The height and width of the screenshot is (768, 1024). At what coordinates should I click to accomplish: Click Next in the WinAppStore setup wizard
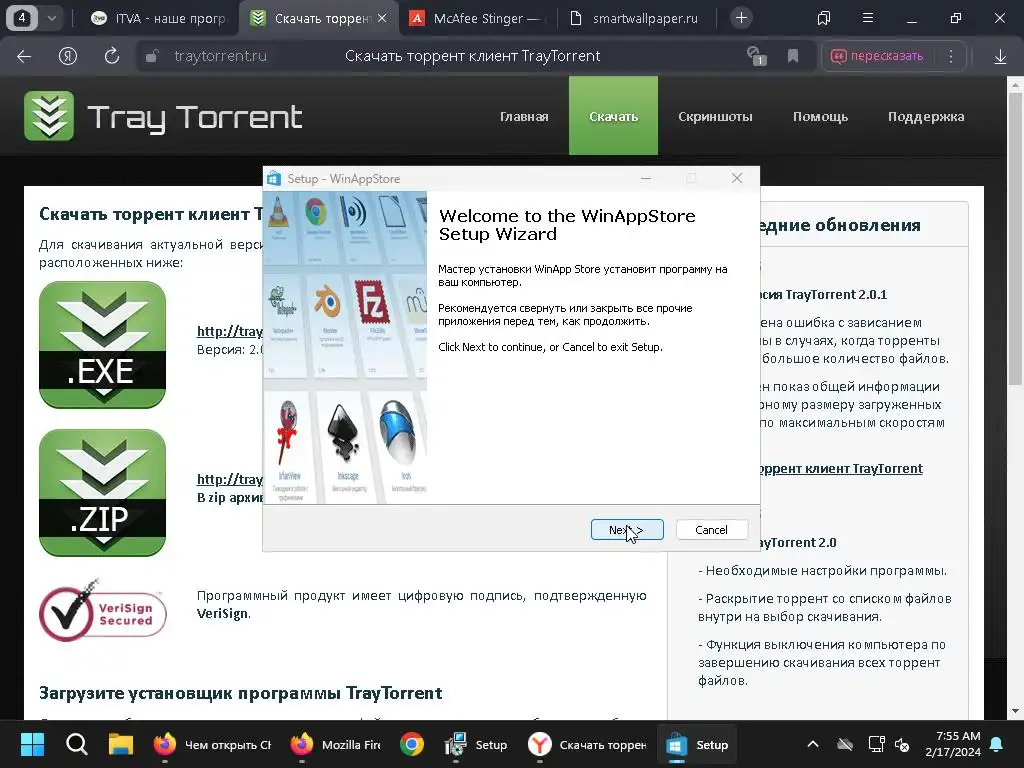627,530
